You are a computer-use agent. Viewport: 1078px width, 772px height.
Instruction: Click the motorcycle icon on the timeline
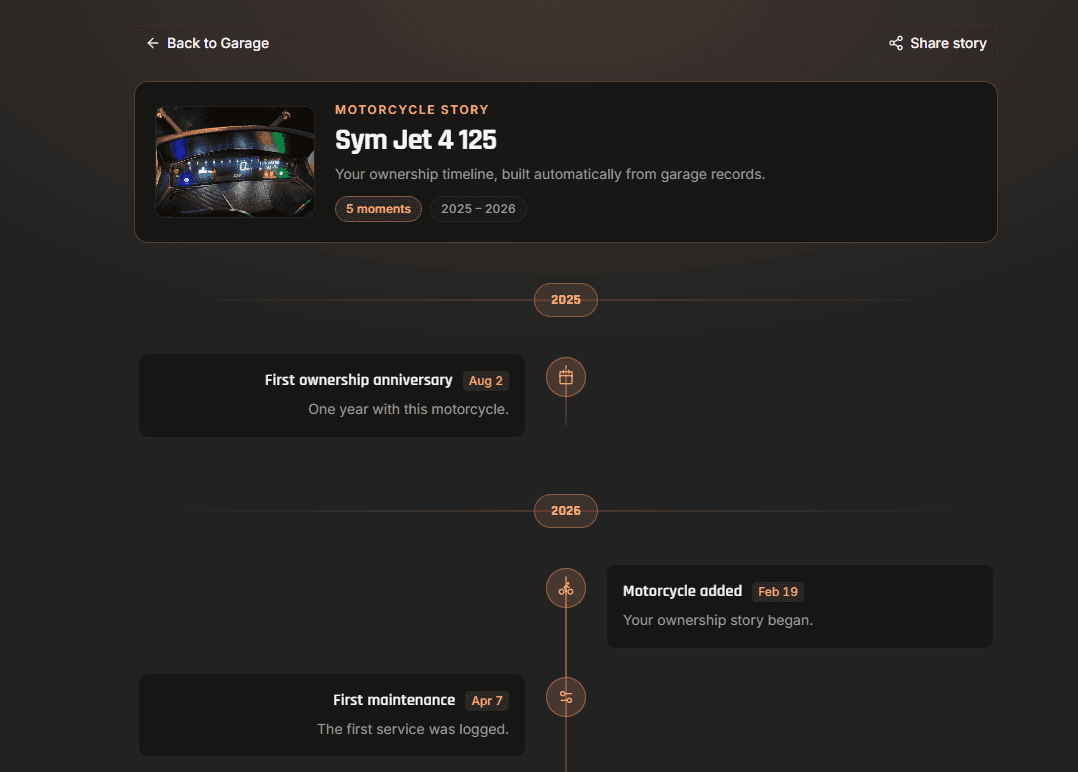[x=566, y=588]
